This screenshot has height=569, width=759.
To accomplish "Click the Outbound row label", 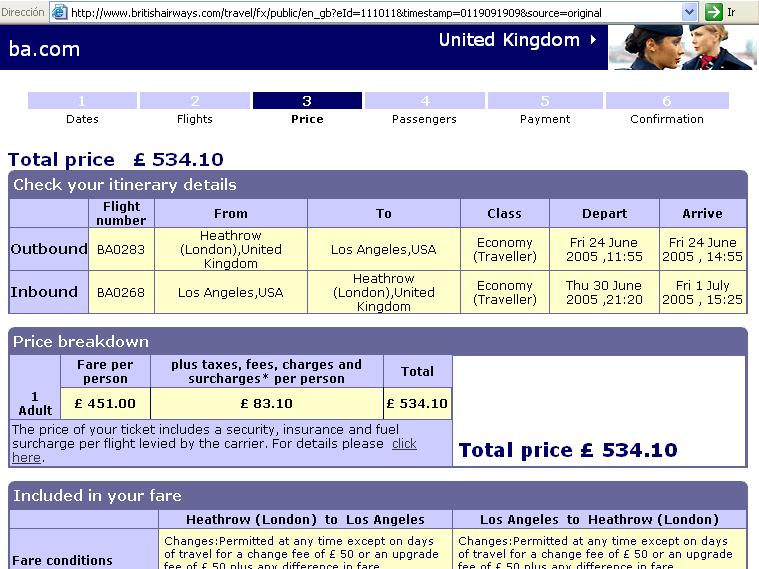I will point(49,249).
